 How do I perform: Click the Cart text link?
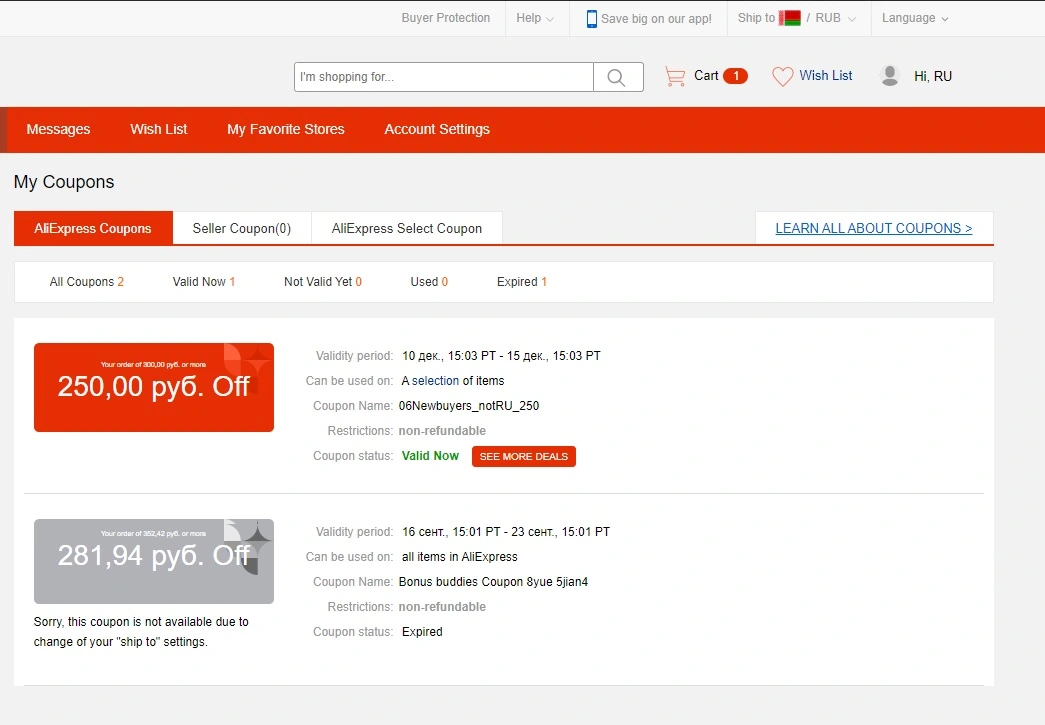706,76
